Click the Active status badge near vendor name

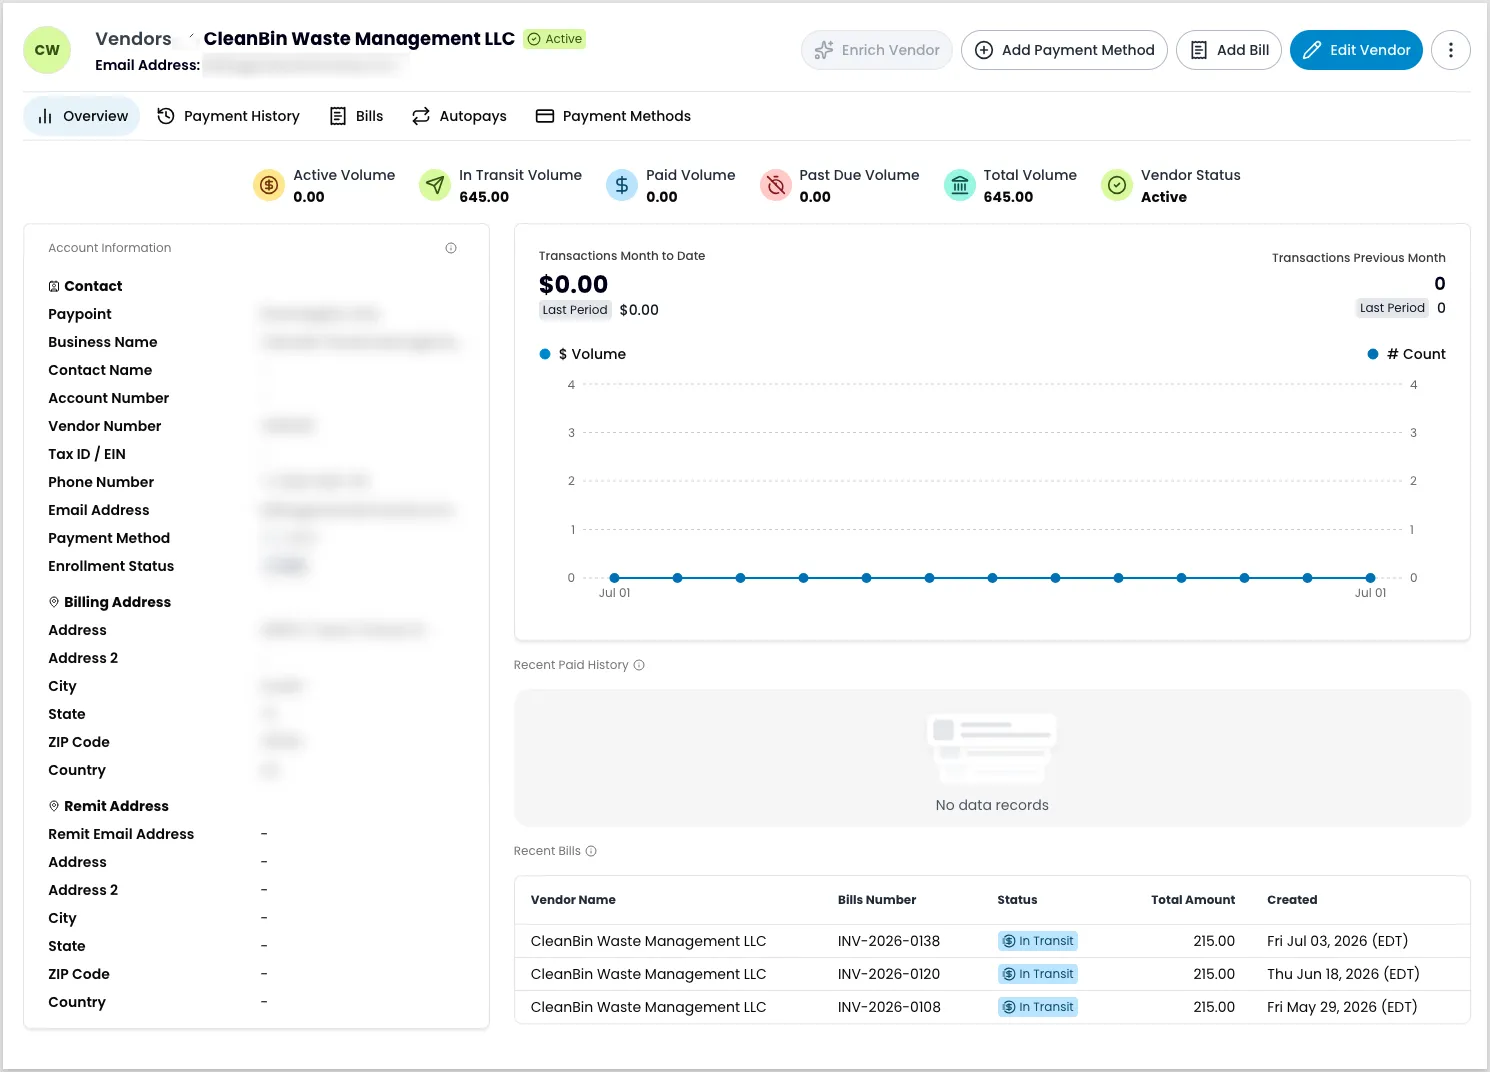(555, 39)
